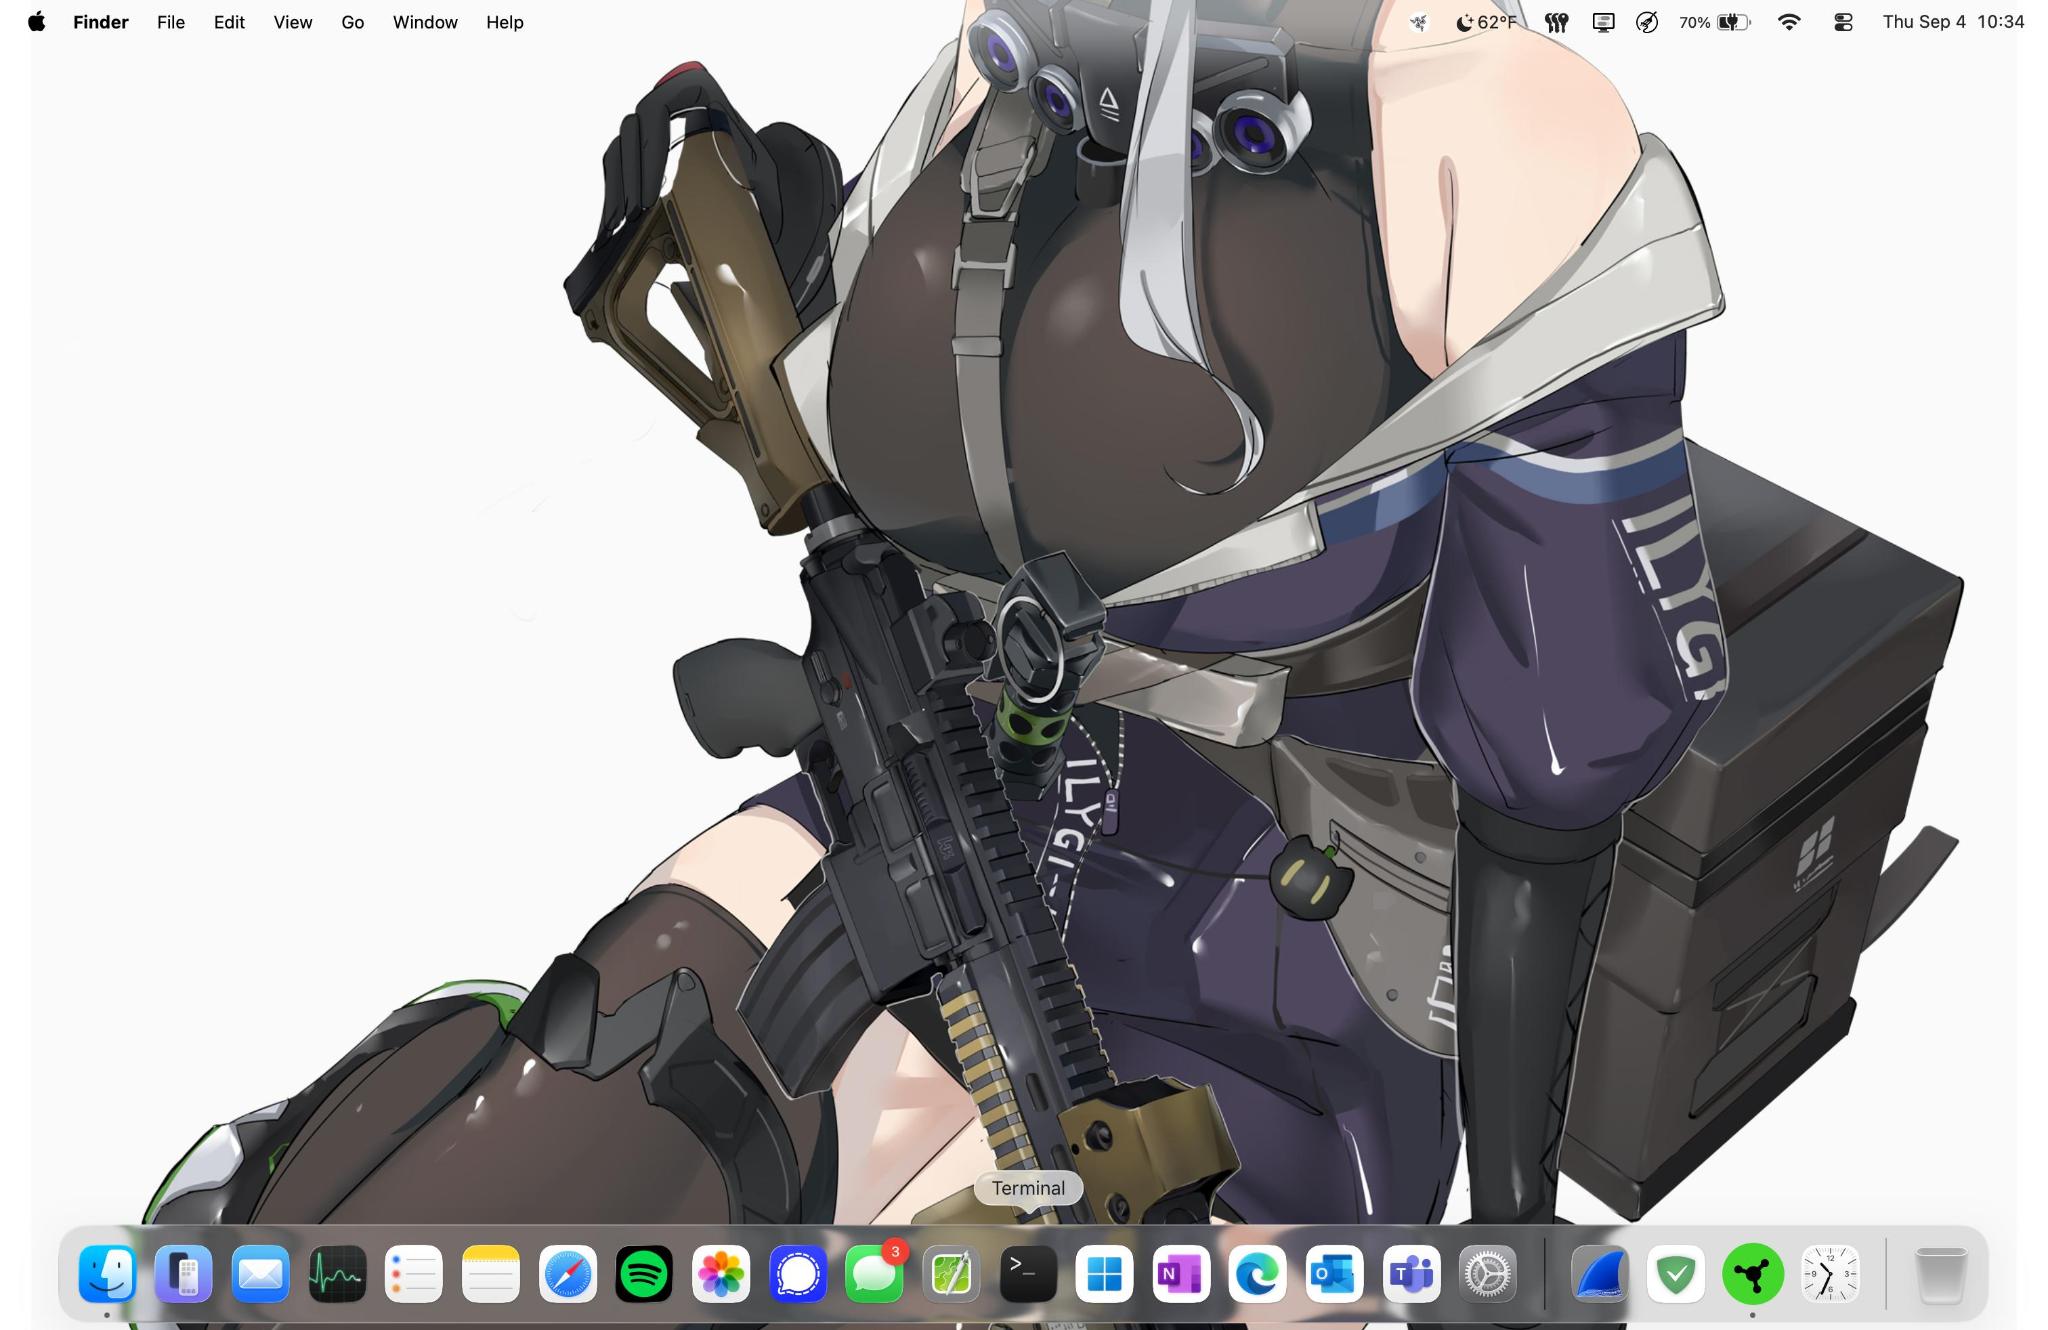Screen dimensions: 2048x1330
Task: Open Microsoft OneNote from the dock
Action: (x=1181, y=1274)
